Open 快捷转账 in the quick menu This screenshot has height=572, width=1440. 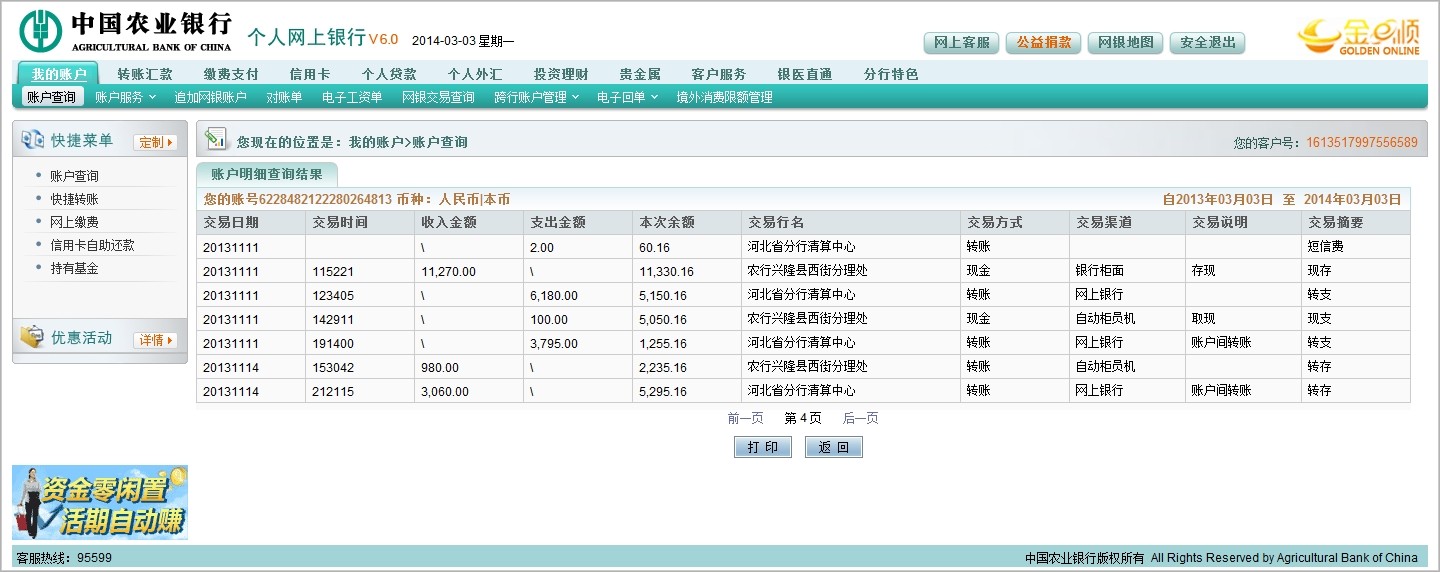[x=74, y=199]
